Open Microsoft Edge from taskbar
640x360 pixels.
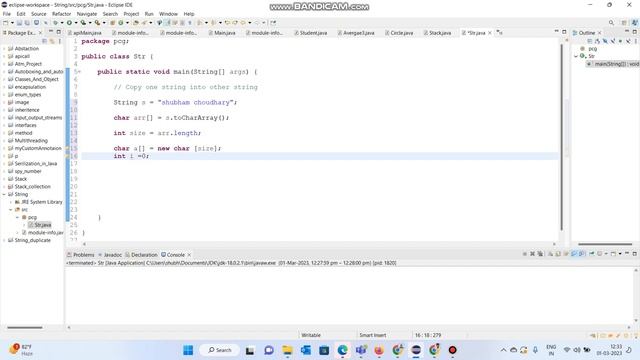point(342,350)
